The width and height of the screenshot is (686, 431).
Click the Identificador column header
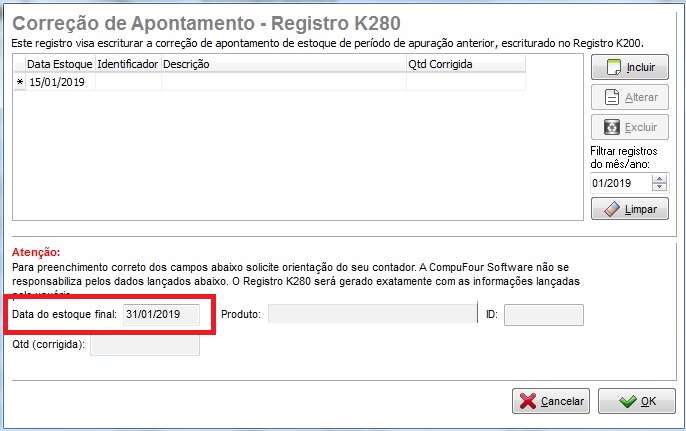pos(128,64)
